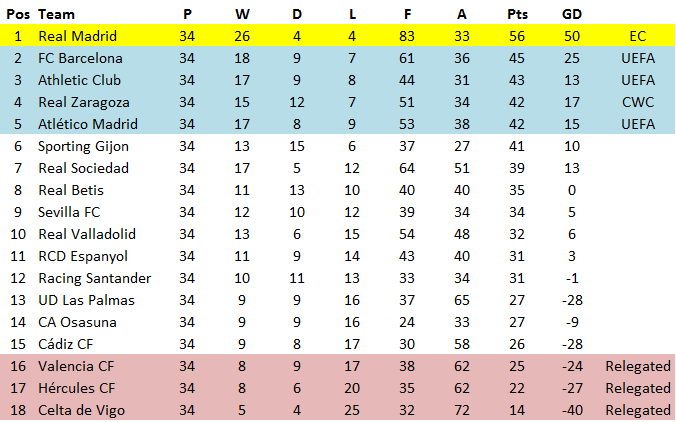Viewport: 676px width, 422px height.
Task: Click Racing Santander's goal difference -1
Action: point(572,278)
